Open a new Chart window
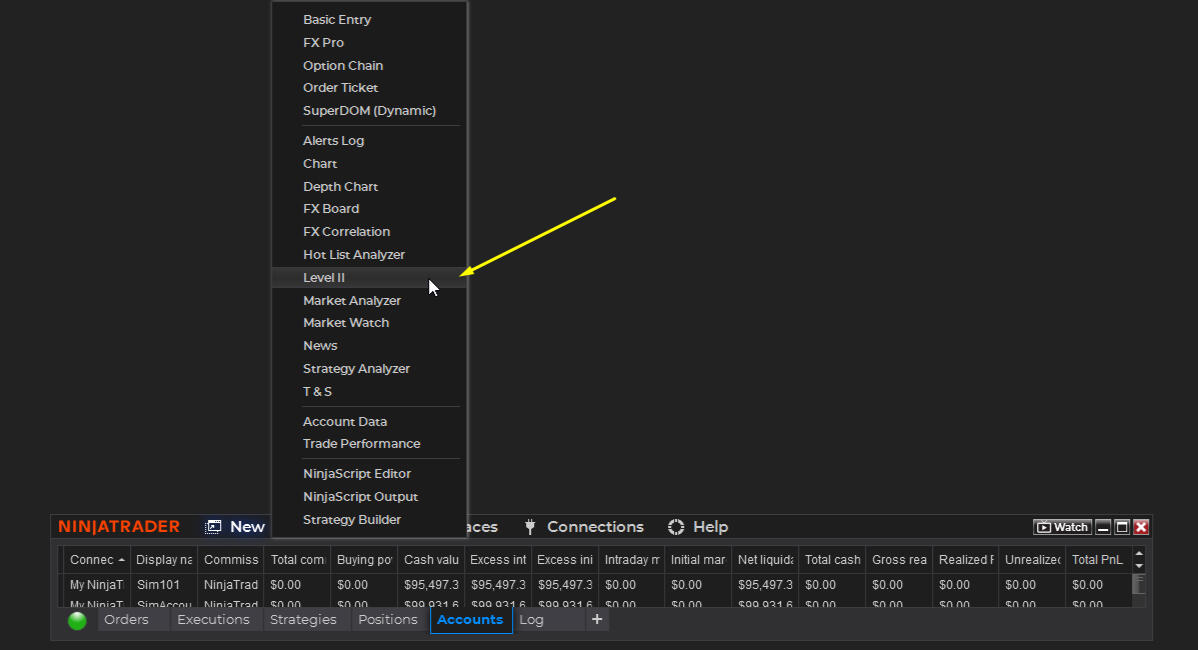This screenshot has width=1198, height=650. point(320,164)
